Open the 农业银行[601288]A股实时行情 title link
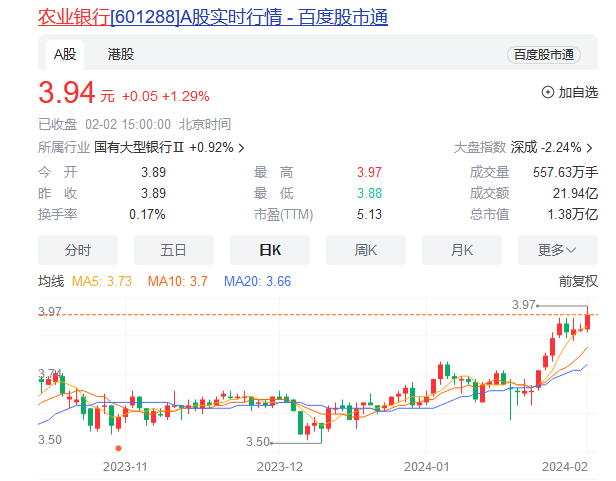The image size is (616, 481). coord(213,17)
